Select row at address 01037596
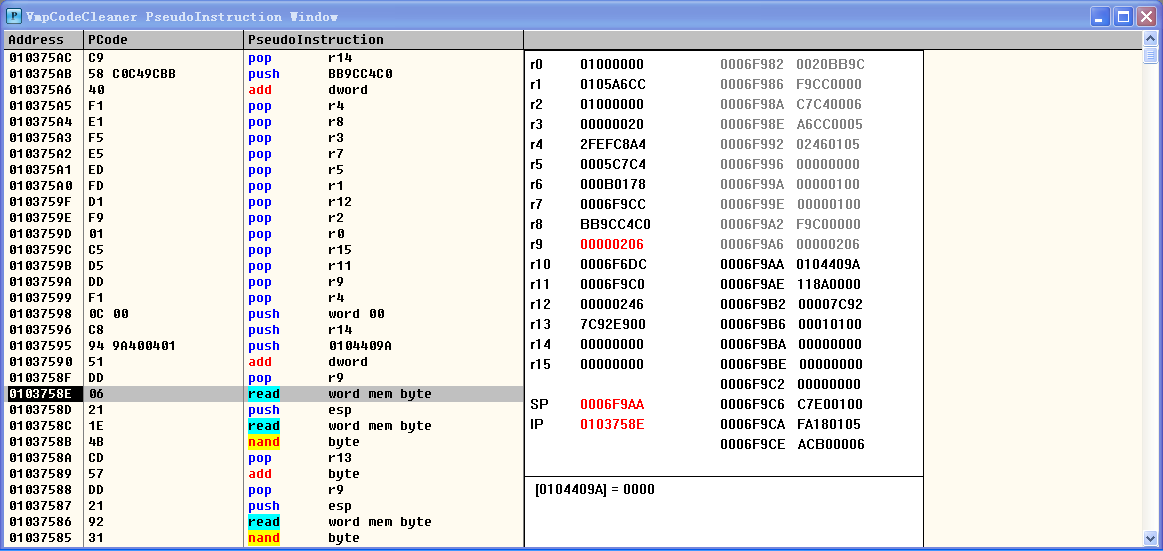This screenshot has height=551, width=1163. click(264, 329)
